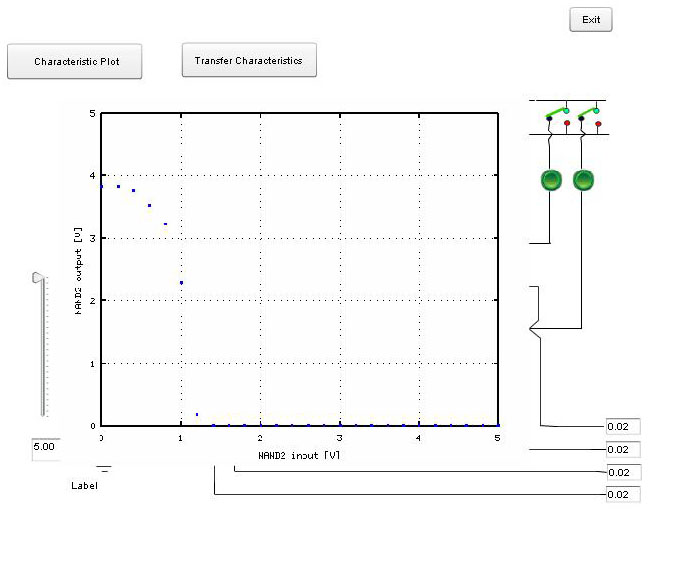Viewport: 677px width, 569px height.
Task: Click the left green LED indicator
Action: 551,181
